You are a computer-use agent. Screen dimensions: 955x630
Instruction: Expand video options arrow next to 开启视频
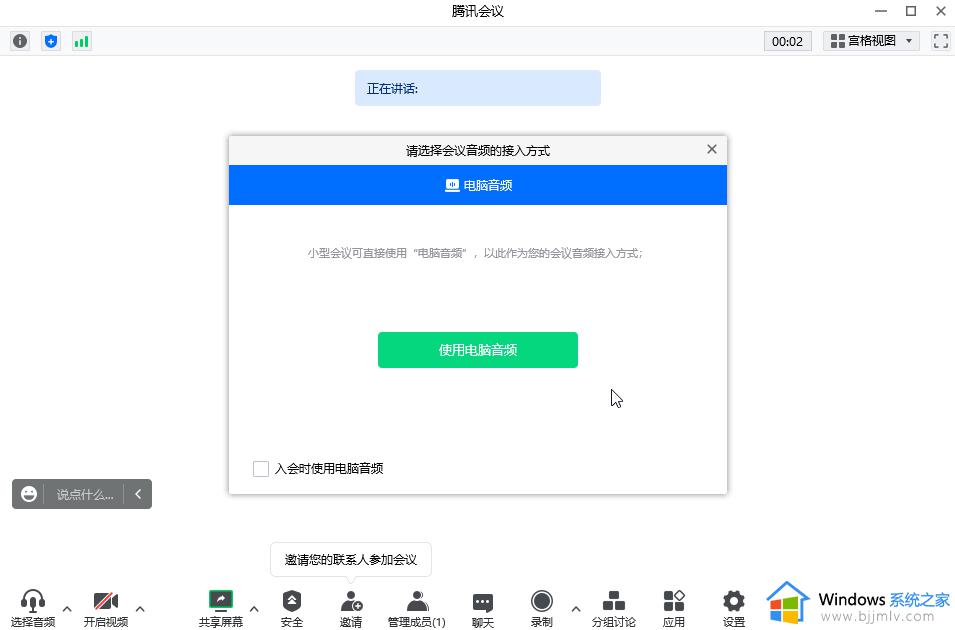coord(140,609)
